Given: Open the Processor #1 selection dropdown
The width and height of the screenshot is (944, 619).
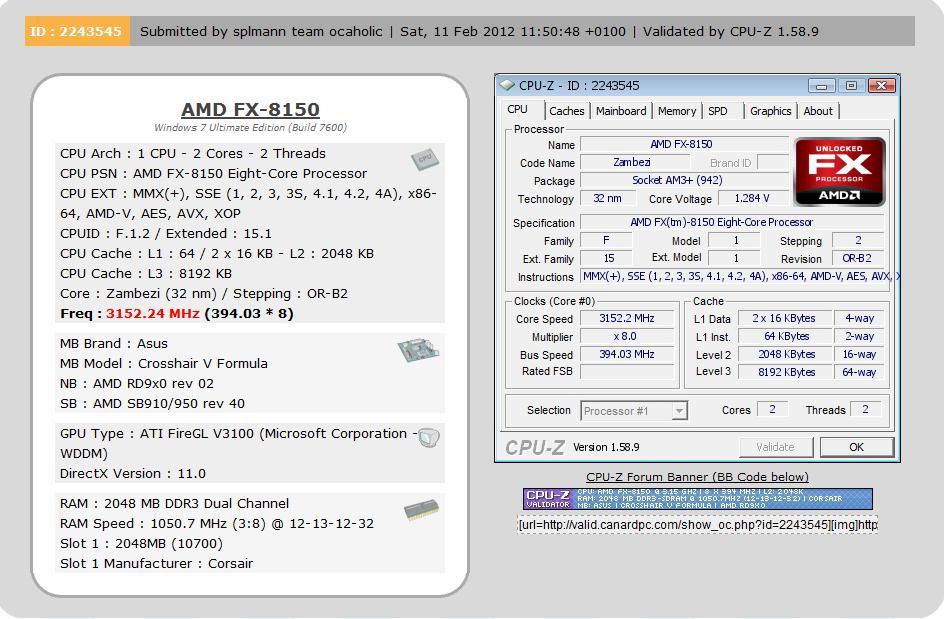Looking at the screenshot, I should 634,411.
